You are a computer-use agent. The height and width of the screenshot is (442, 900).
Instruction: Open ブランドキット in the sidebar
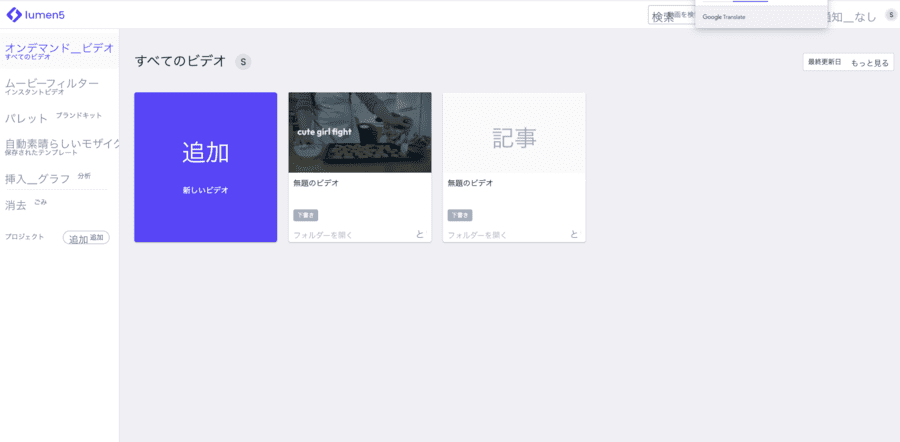coord(53,117)
